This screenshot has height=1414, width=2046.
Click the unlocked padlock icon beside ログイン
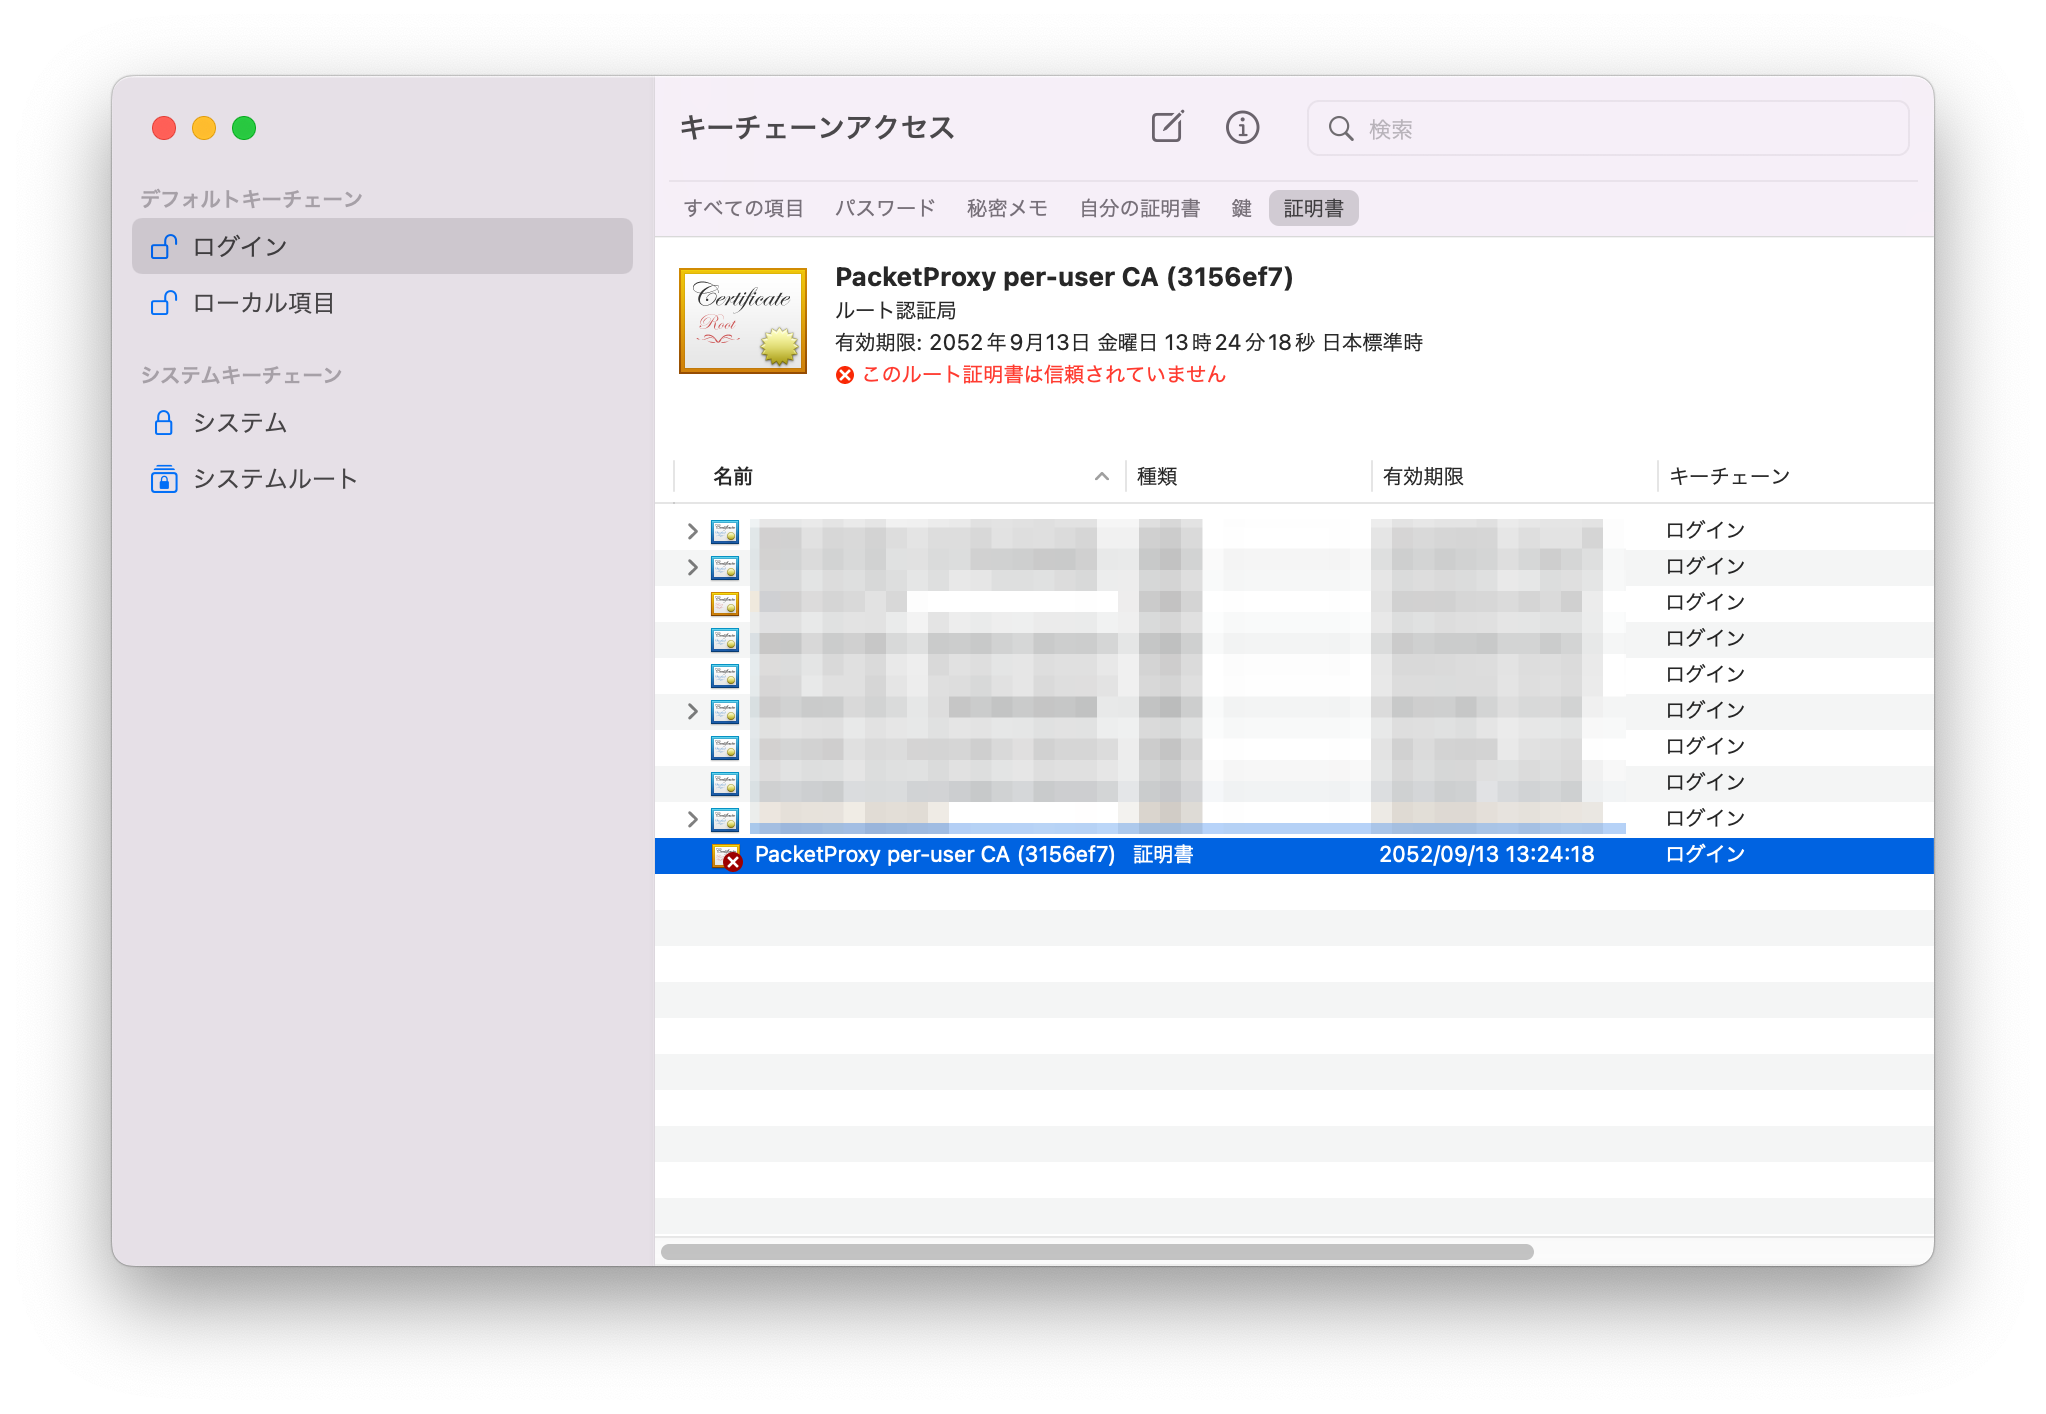pos(164,246)
